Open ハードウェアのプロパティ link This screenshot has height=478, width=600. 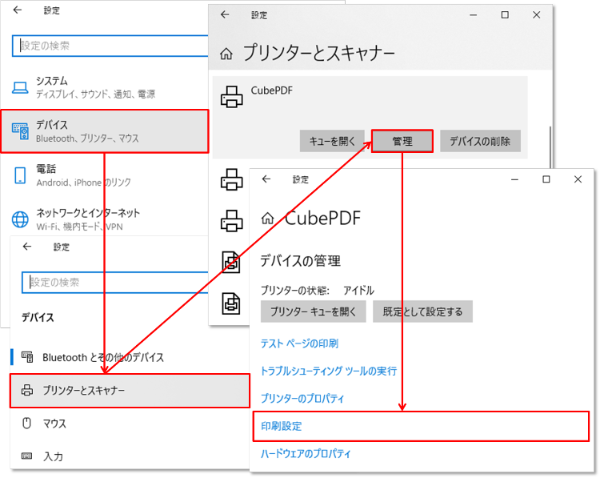(305, 454)
